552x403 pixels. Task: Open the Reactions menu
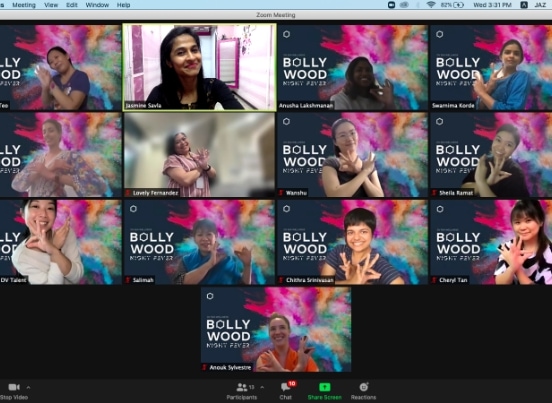click(363, 391)
